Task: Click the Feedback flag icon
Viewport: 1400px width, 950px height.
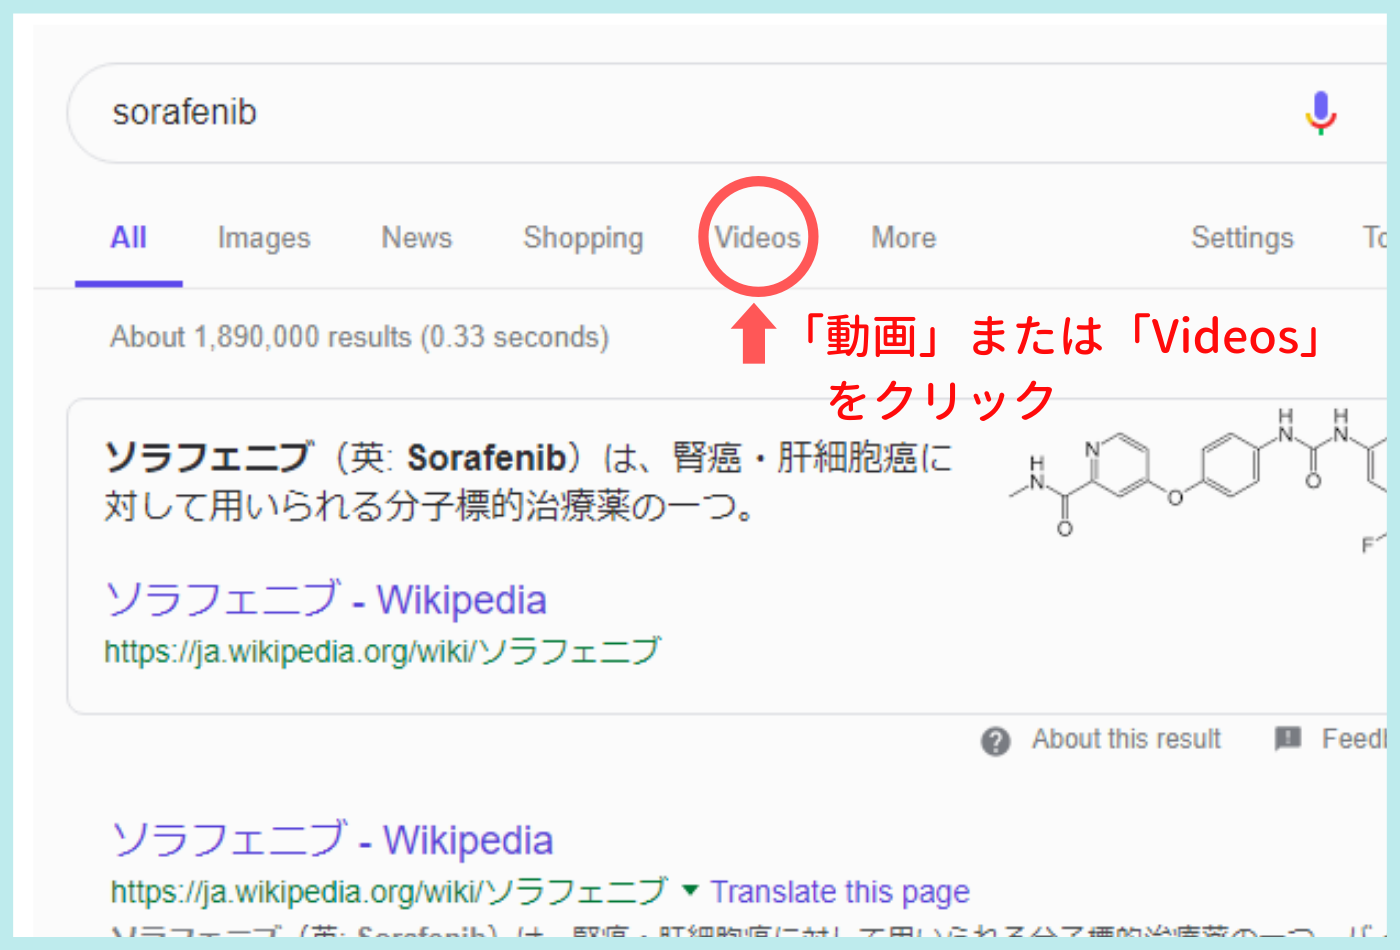Action: tap(1287, 739)
